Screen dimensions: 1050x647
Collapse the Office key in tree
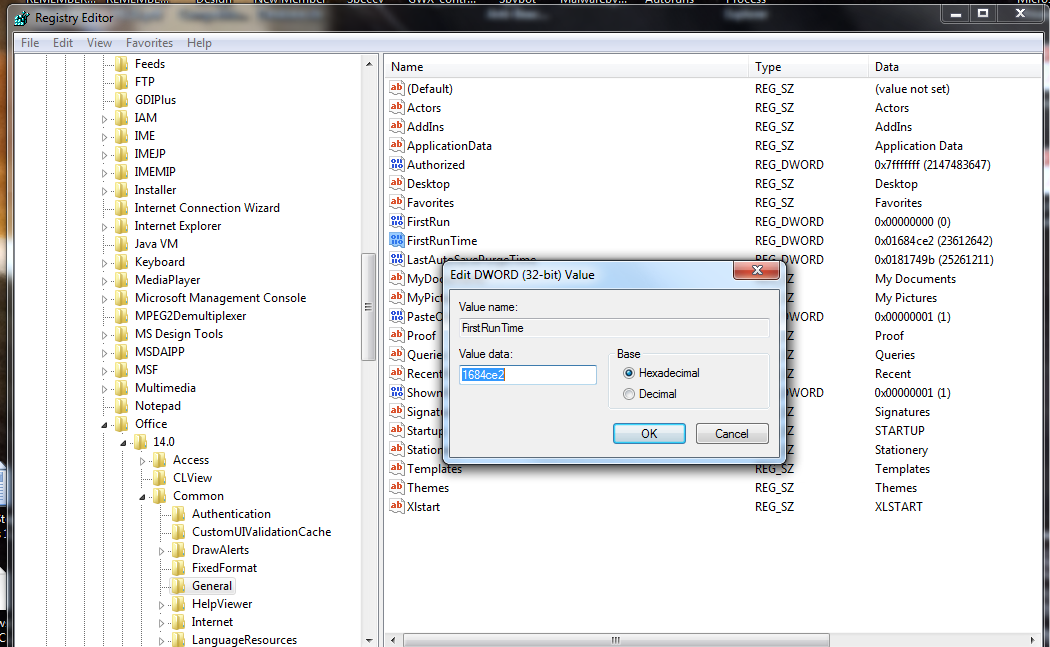pos(104,424)
